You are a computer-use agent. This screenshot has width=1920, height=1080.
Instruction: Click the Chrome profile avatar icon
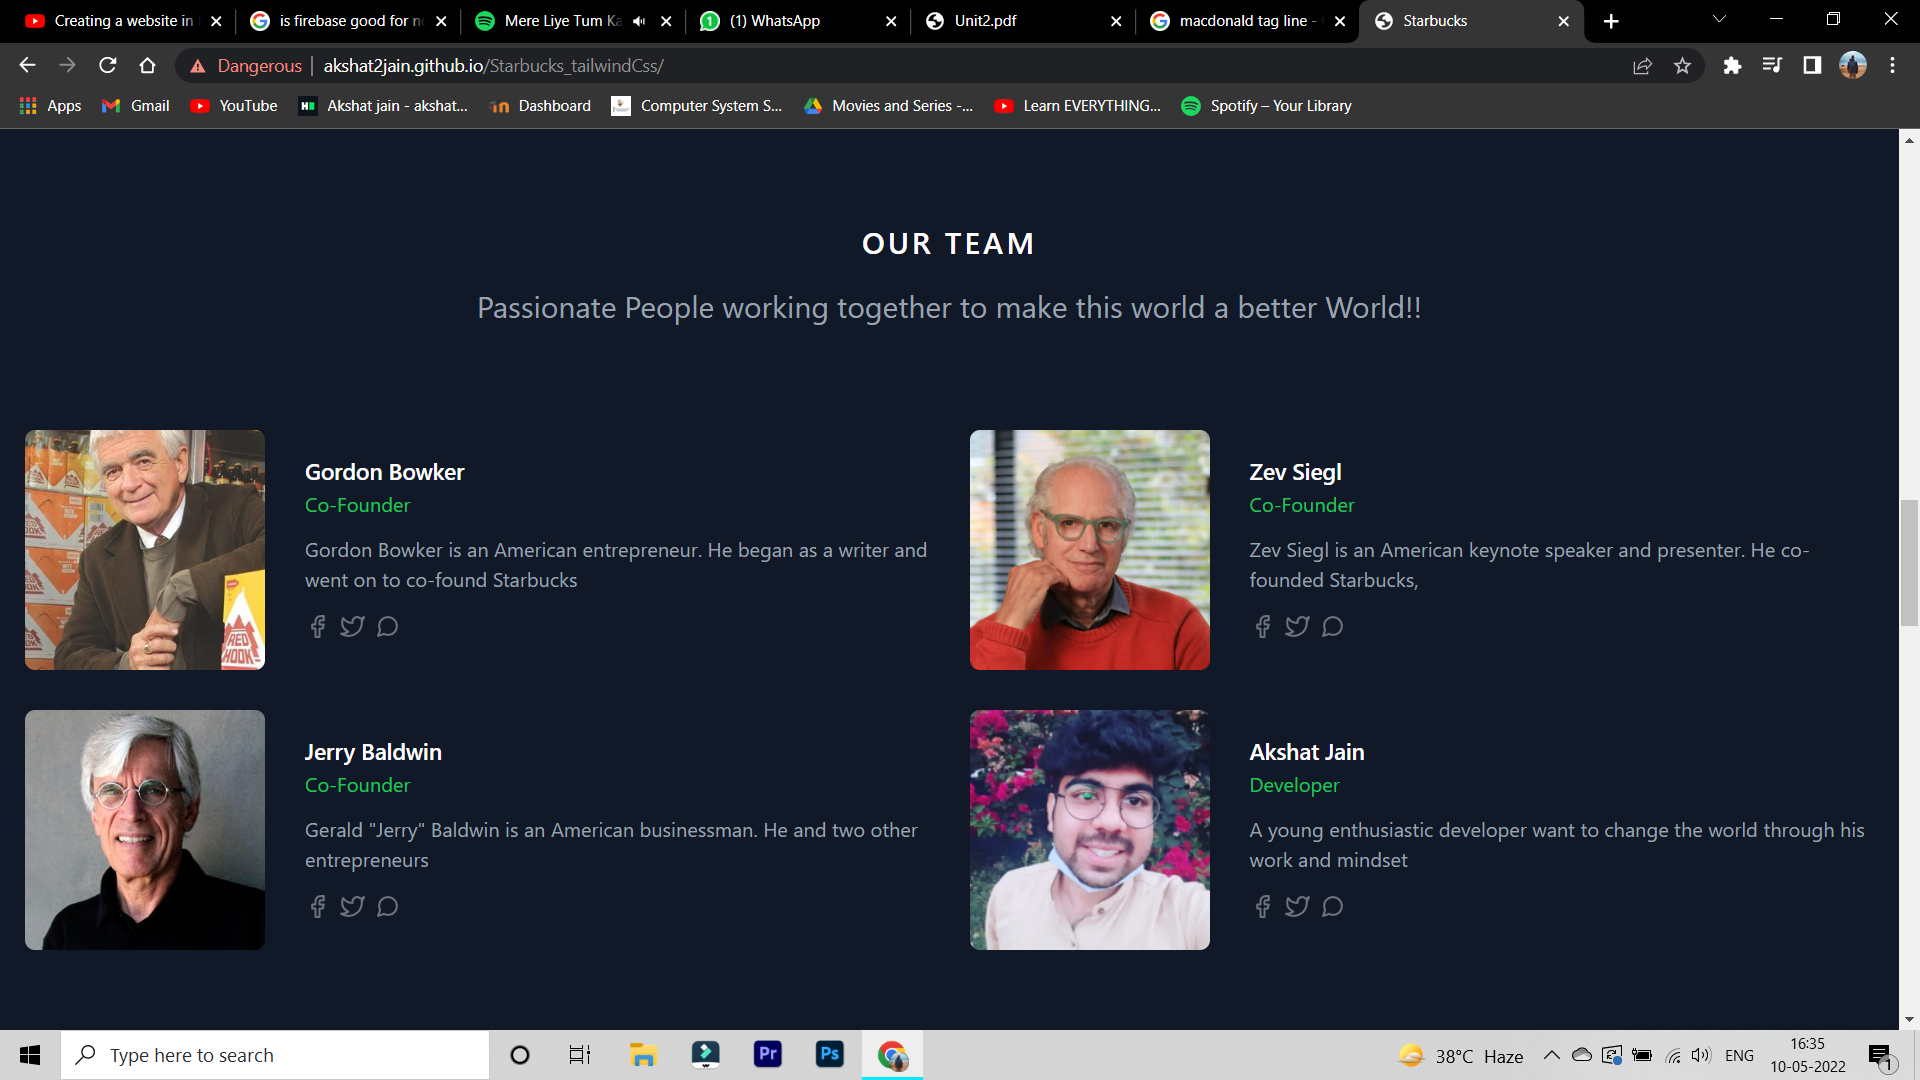click(1854, 65)
